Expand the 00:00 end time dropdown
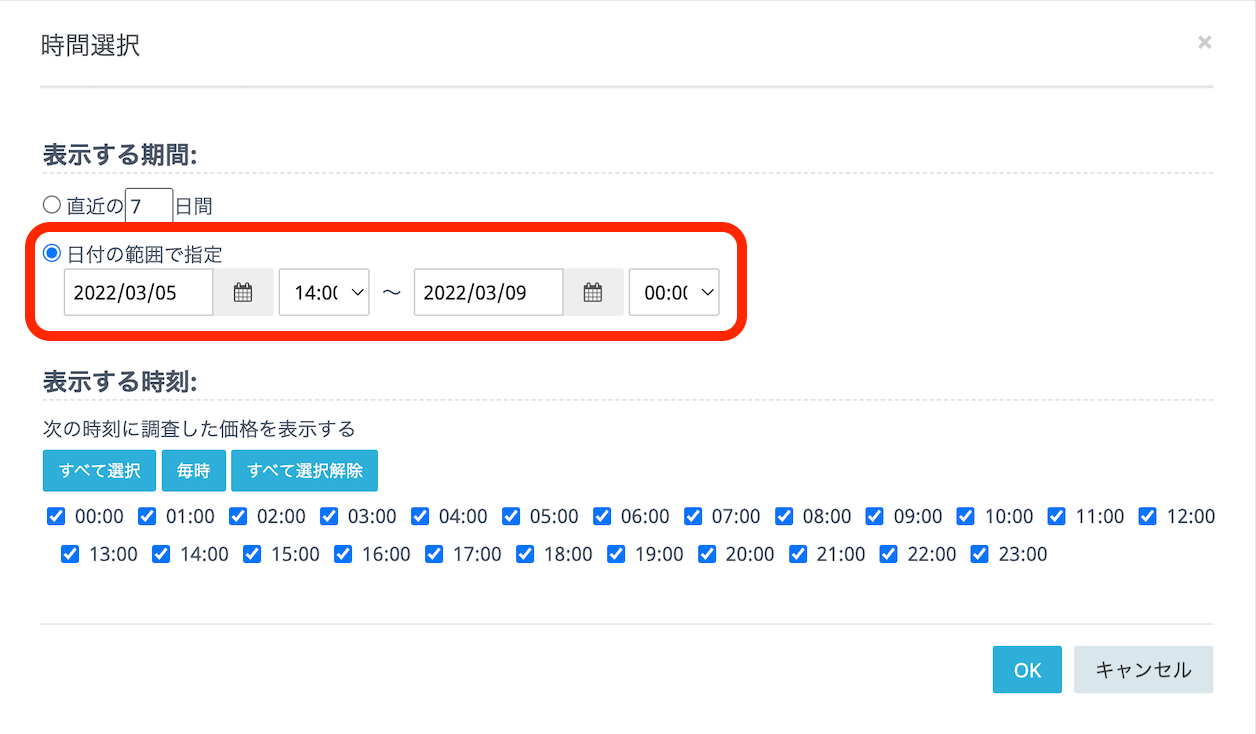The image size is (1256, 734). pos(674,293)
